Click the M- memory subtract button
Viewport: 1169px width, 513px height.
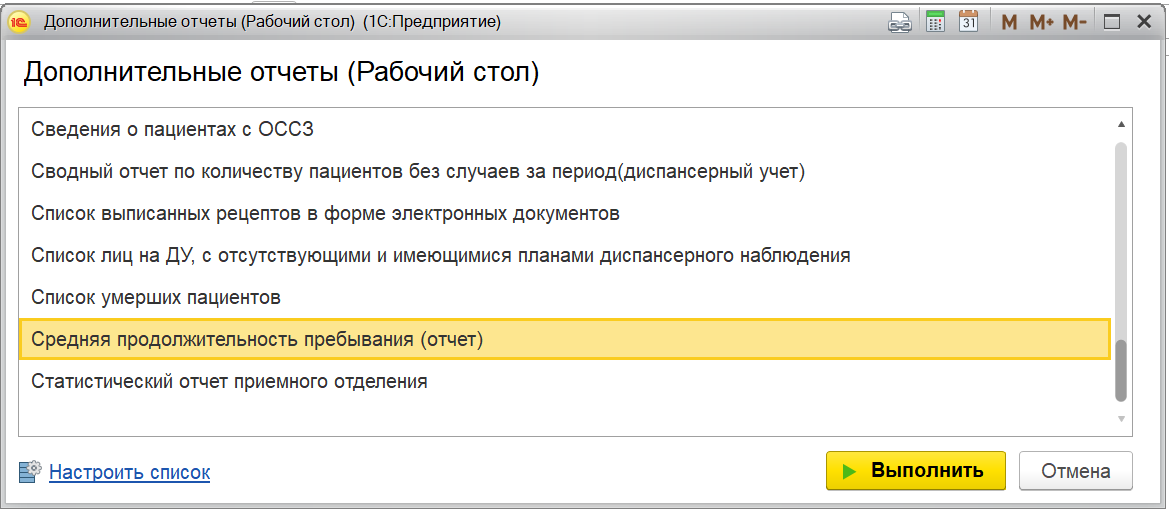click(1074, 22)
